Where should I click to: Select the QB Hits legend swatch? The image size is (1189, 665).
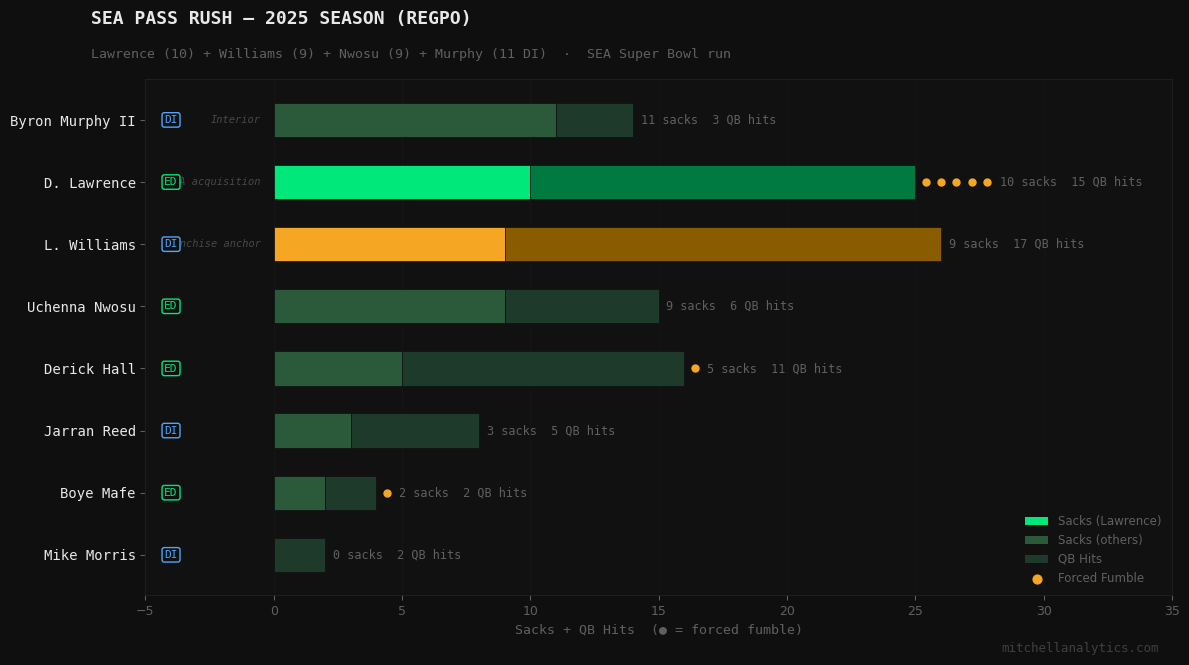pyautogui.click(x=1036, y=559)
